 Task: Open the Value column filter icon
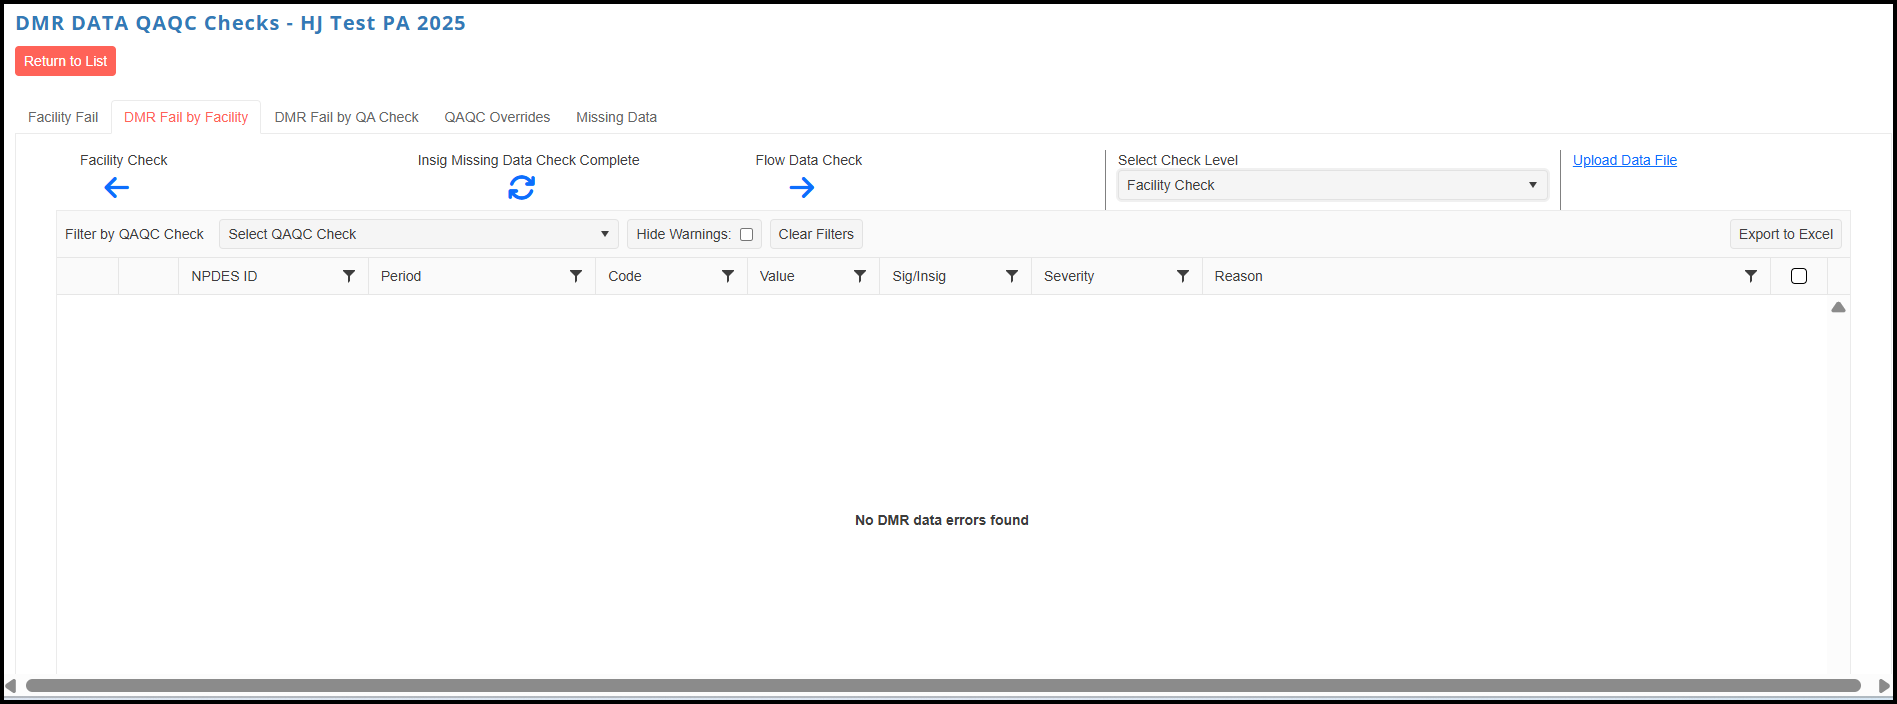[860, 276]
